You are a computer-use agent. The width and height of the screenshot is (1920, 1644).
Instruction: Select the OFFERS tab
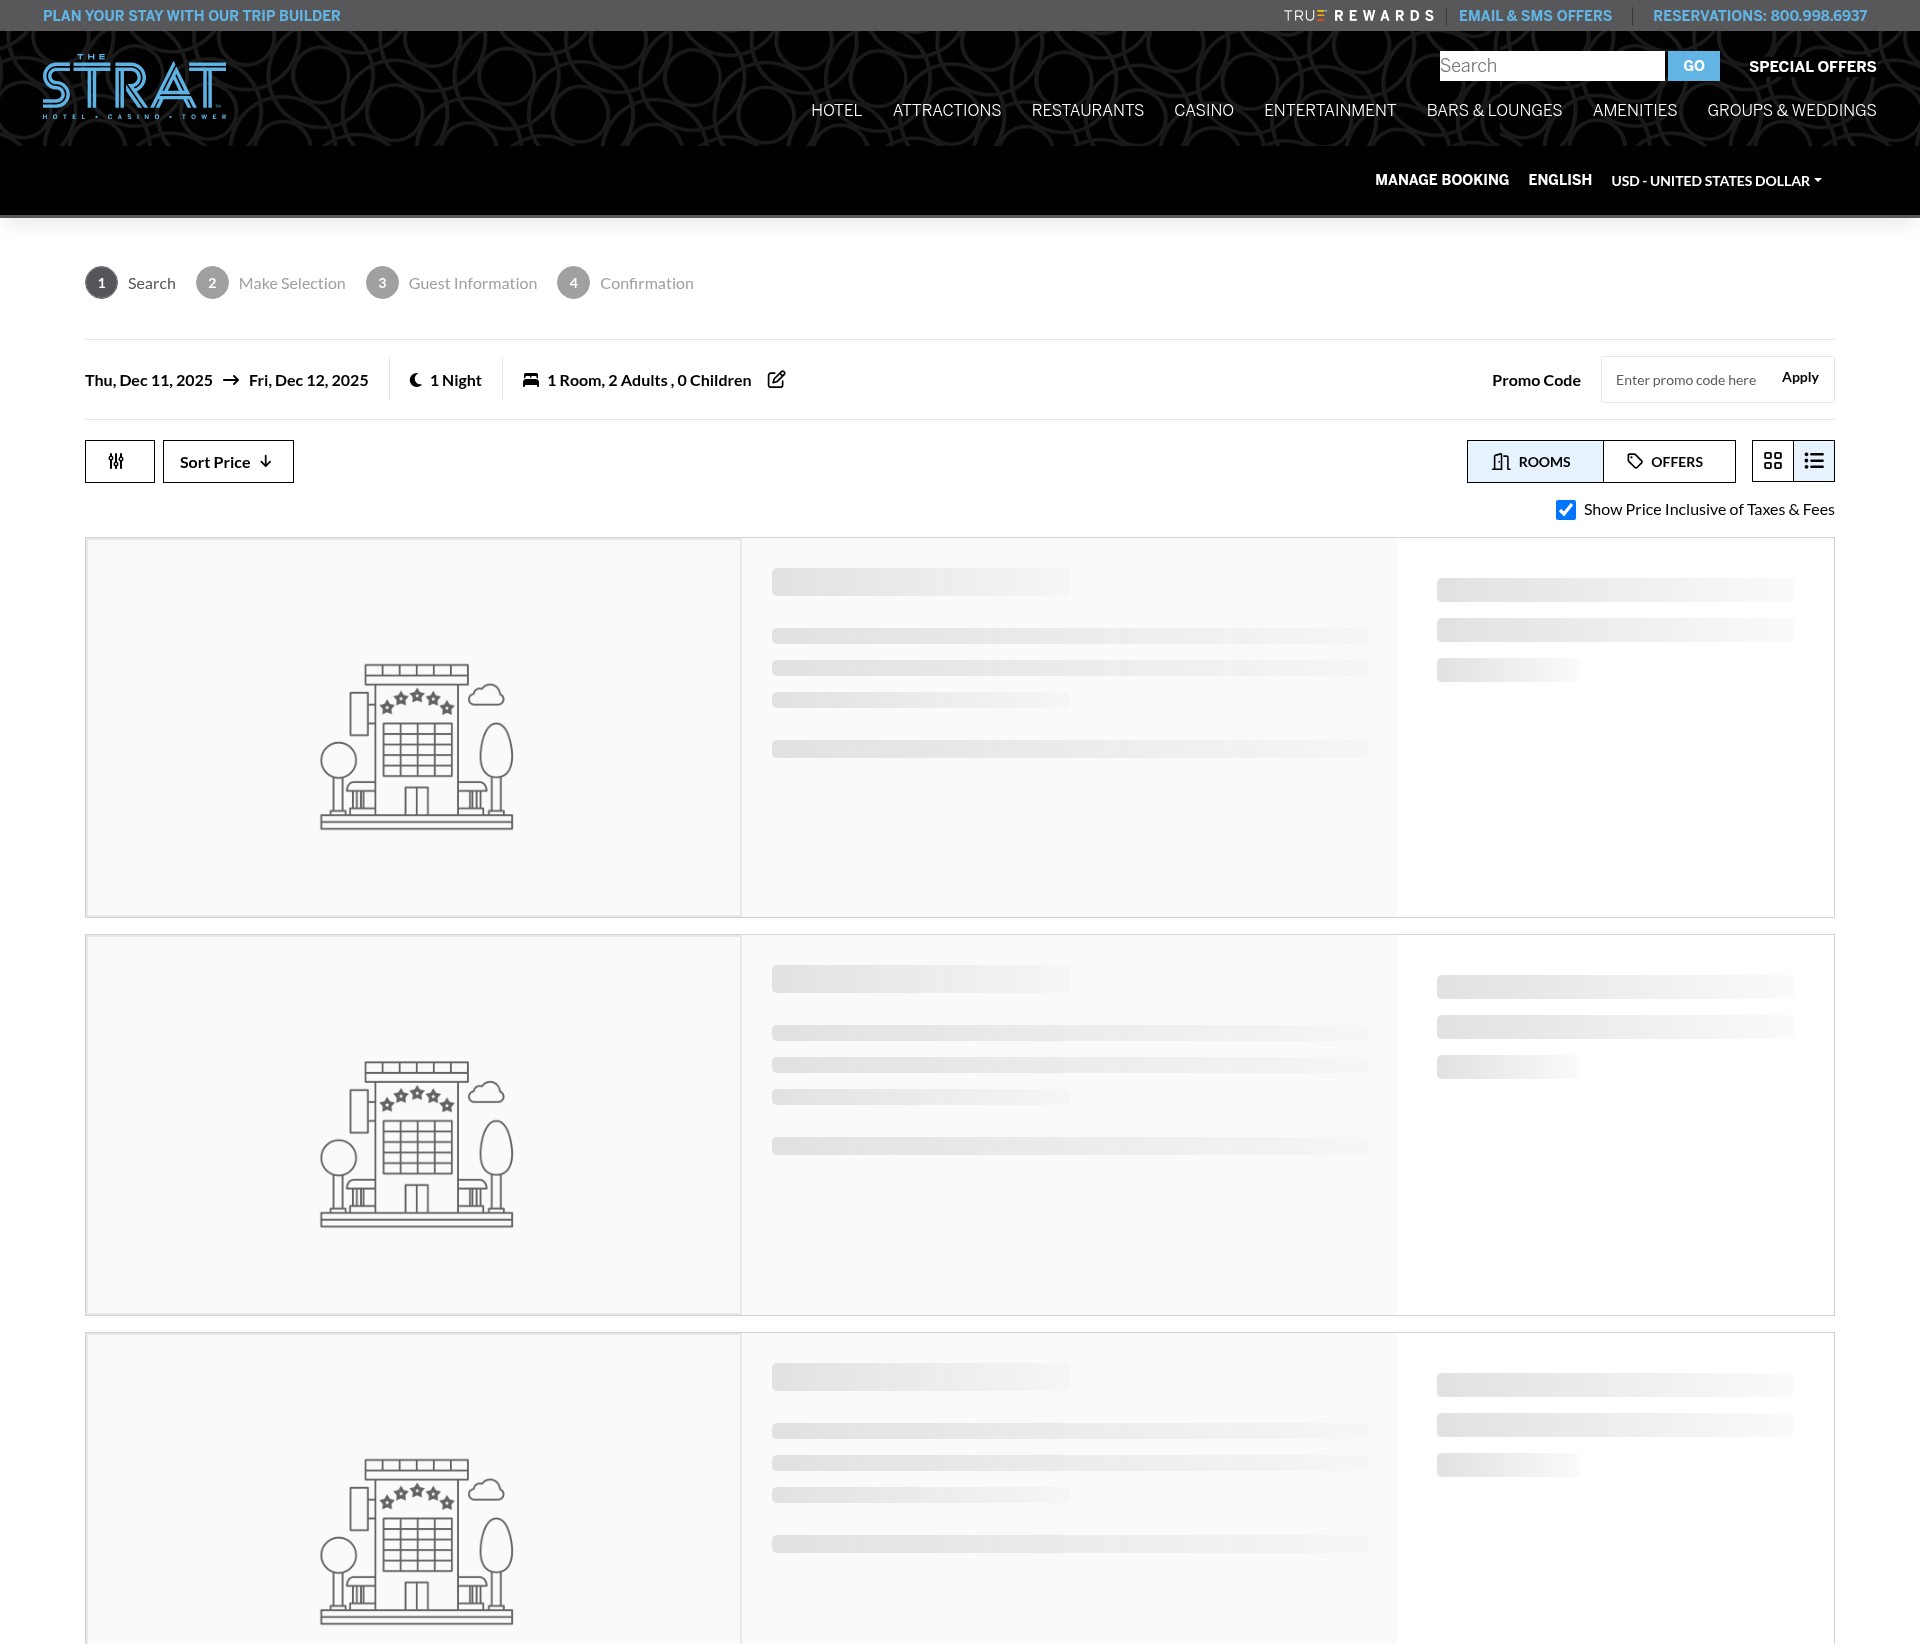coord(1669,461)
